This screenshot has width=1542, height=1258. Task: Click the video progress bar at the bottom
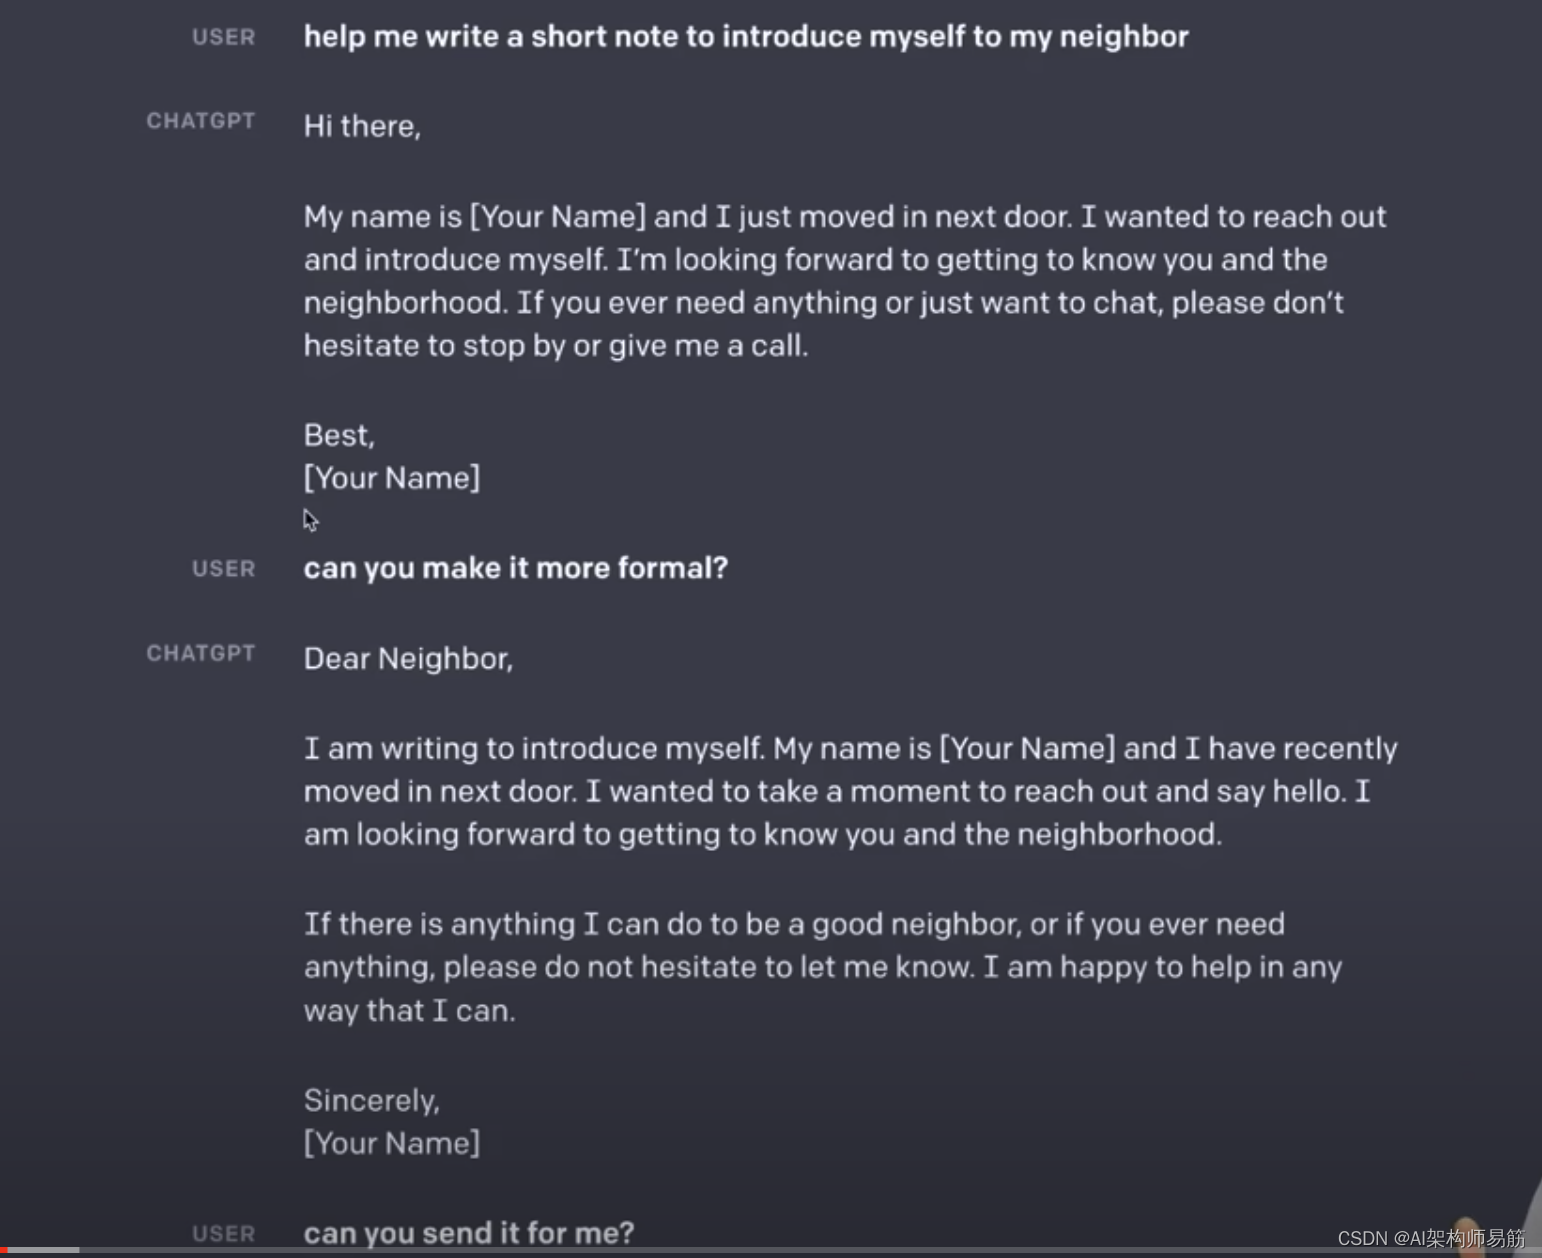[700, 1251]
